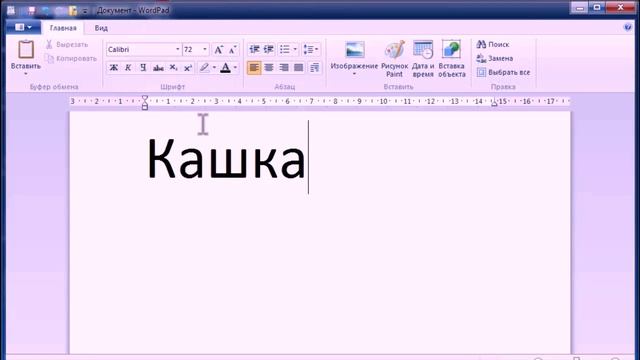Decrease font size with the shrink font icon
This screenshot has height=360, width=640.
click(232, 49)
